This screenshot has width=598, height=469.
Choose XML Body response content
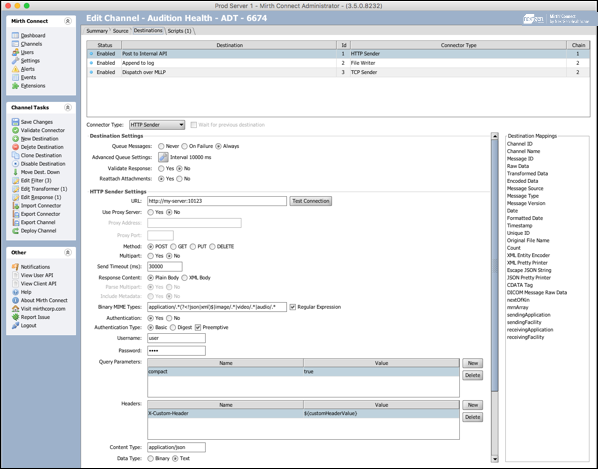185,278
